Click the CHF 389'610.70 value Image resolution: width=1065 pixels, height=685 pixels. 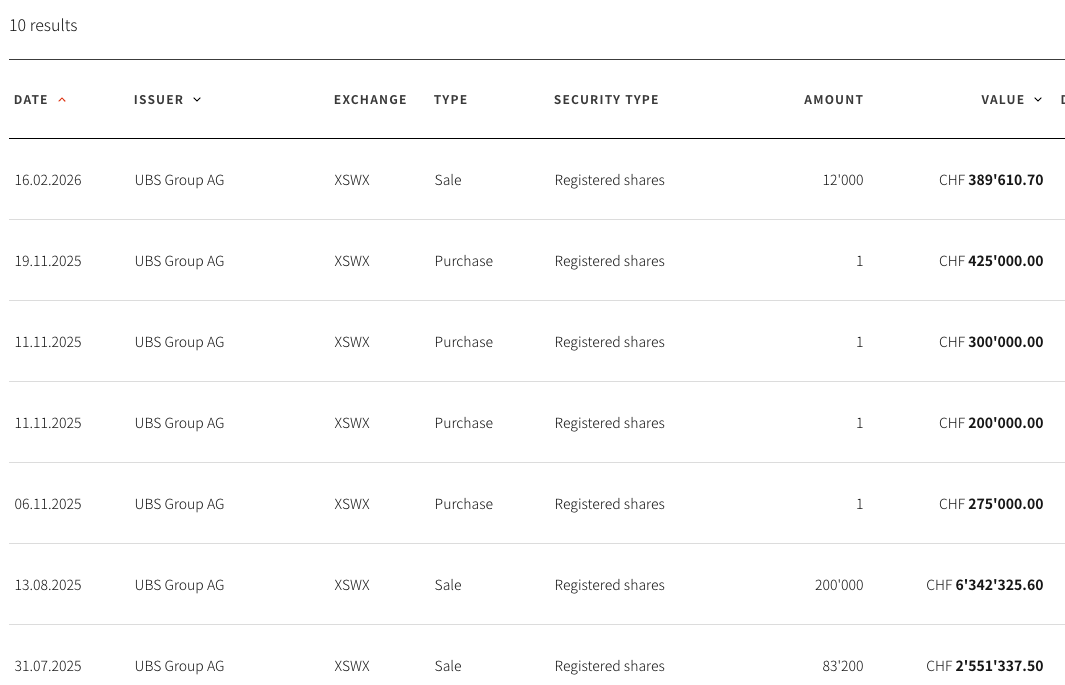click(x=990, y=181)
